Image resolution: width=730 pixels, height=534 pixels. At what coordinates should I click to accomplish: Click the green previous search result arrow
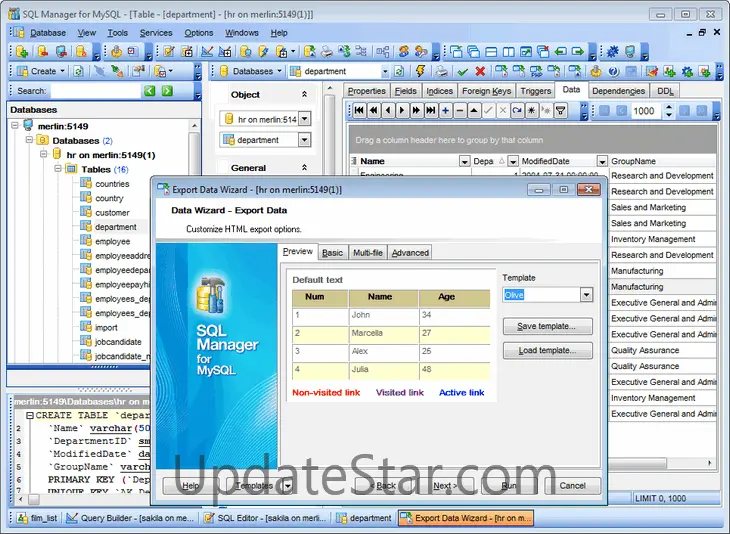(x=149, y=91)
